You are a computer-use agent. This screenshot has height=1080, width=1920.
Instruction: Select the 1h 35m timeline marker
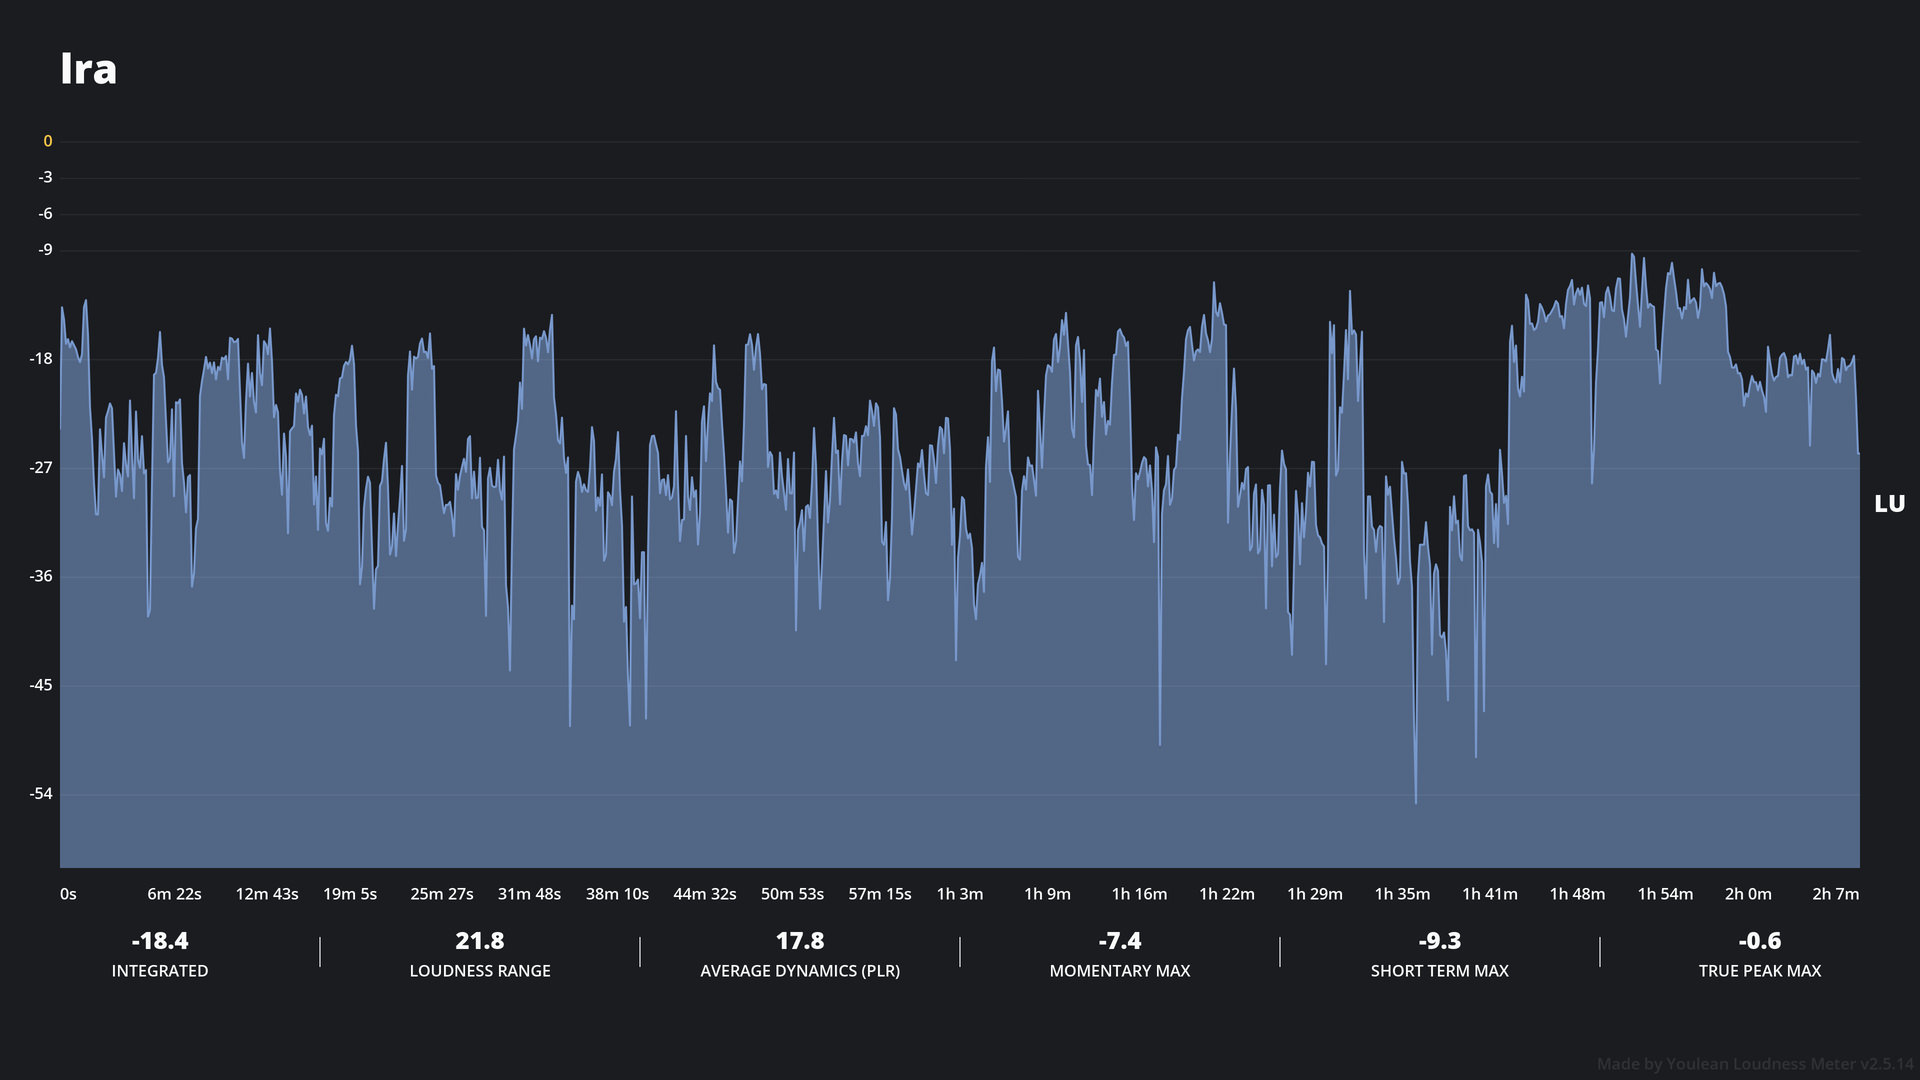1402,894
